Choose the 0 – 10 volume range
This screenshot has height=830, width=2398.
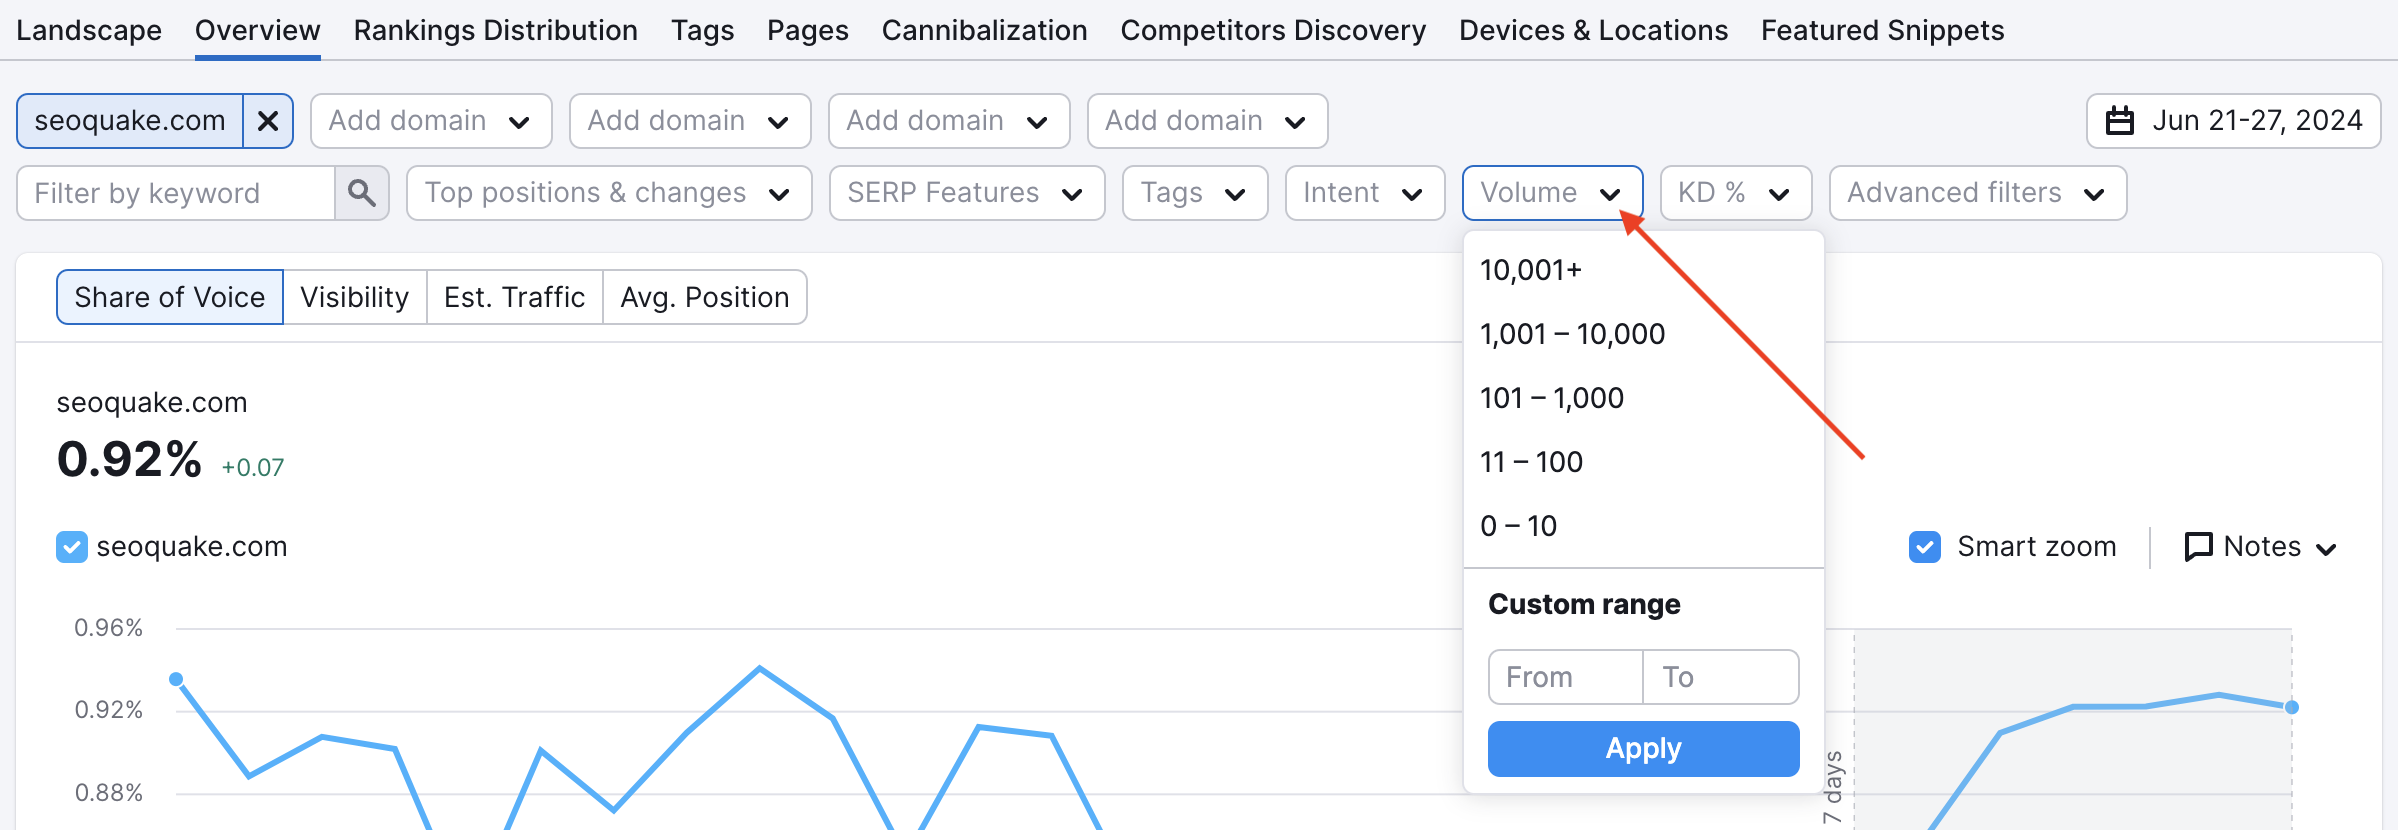point(1644,526)
